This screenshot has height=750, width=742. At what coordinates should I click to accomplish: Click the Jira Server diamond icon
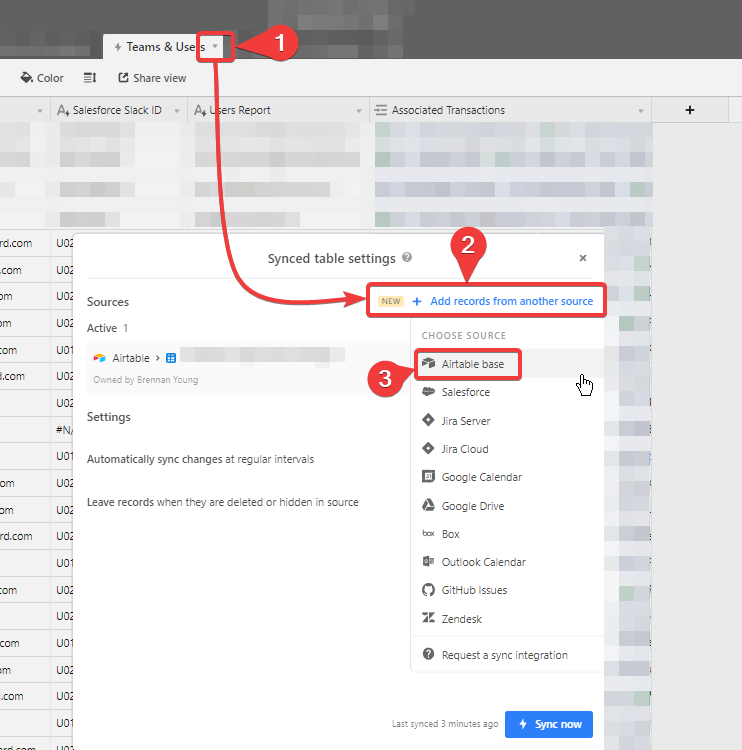(x=428, y=420)
